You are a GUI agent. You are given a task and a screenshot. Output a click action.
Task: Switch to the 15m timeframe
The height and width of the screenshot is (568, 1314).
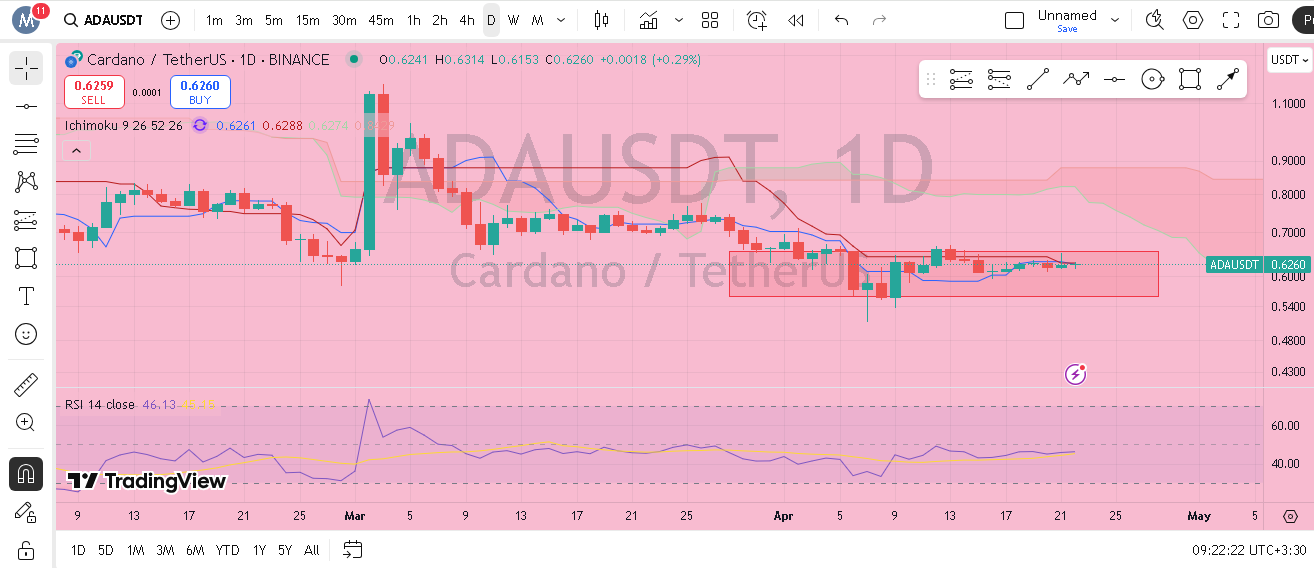[x=308, y=20]
